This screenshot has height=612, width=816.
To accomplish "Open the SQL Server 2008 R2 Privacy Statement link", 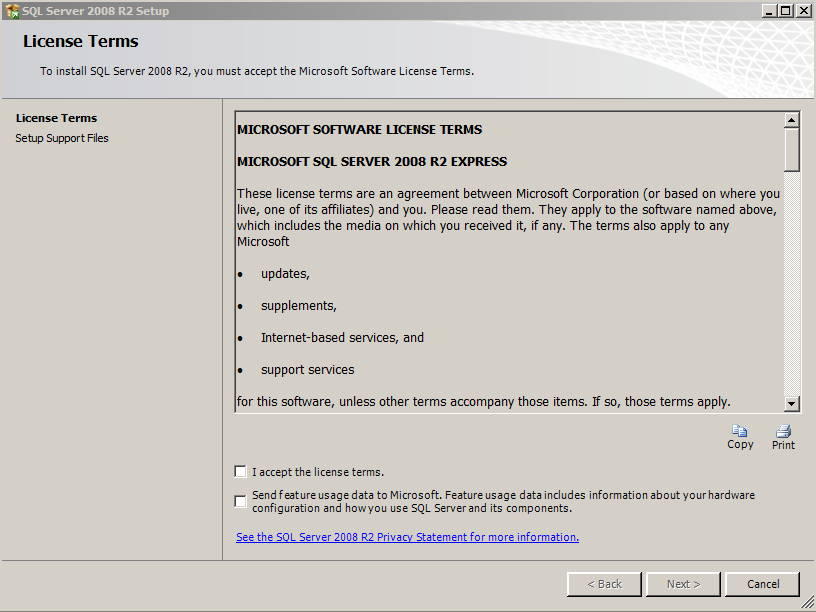I will tap(407, 537).
